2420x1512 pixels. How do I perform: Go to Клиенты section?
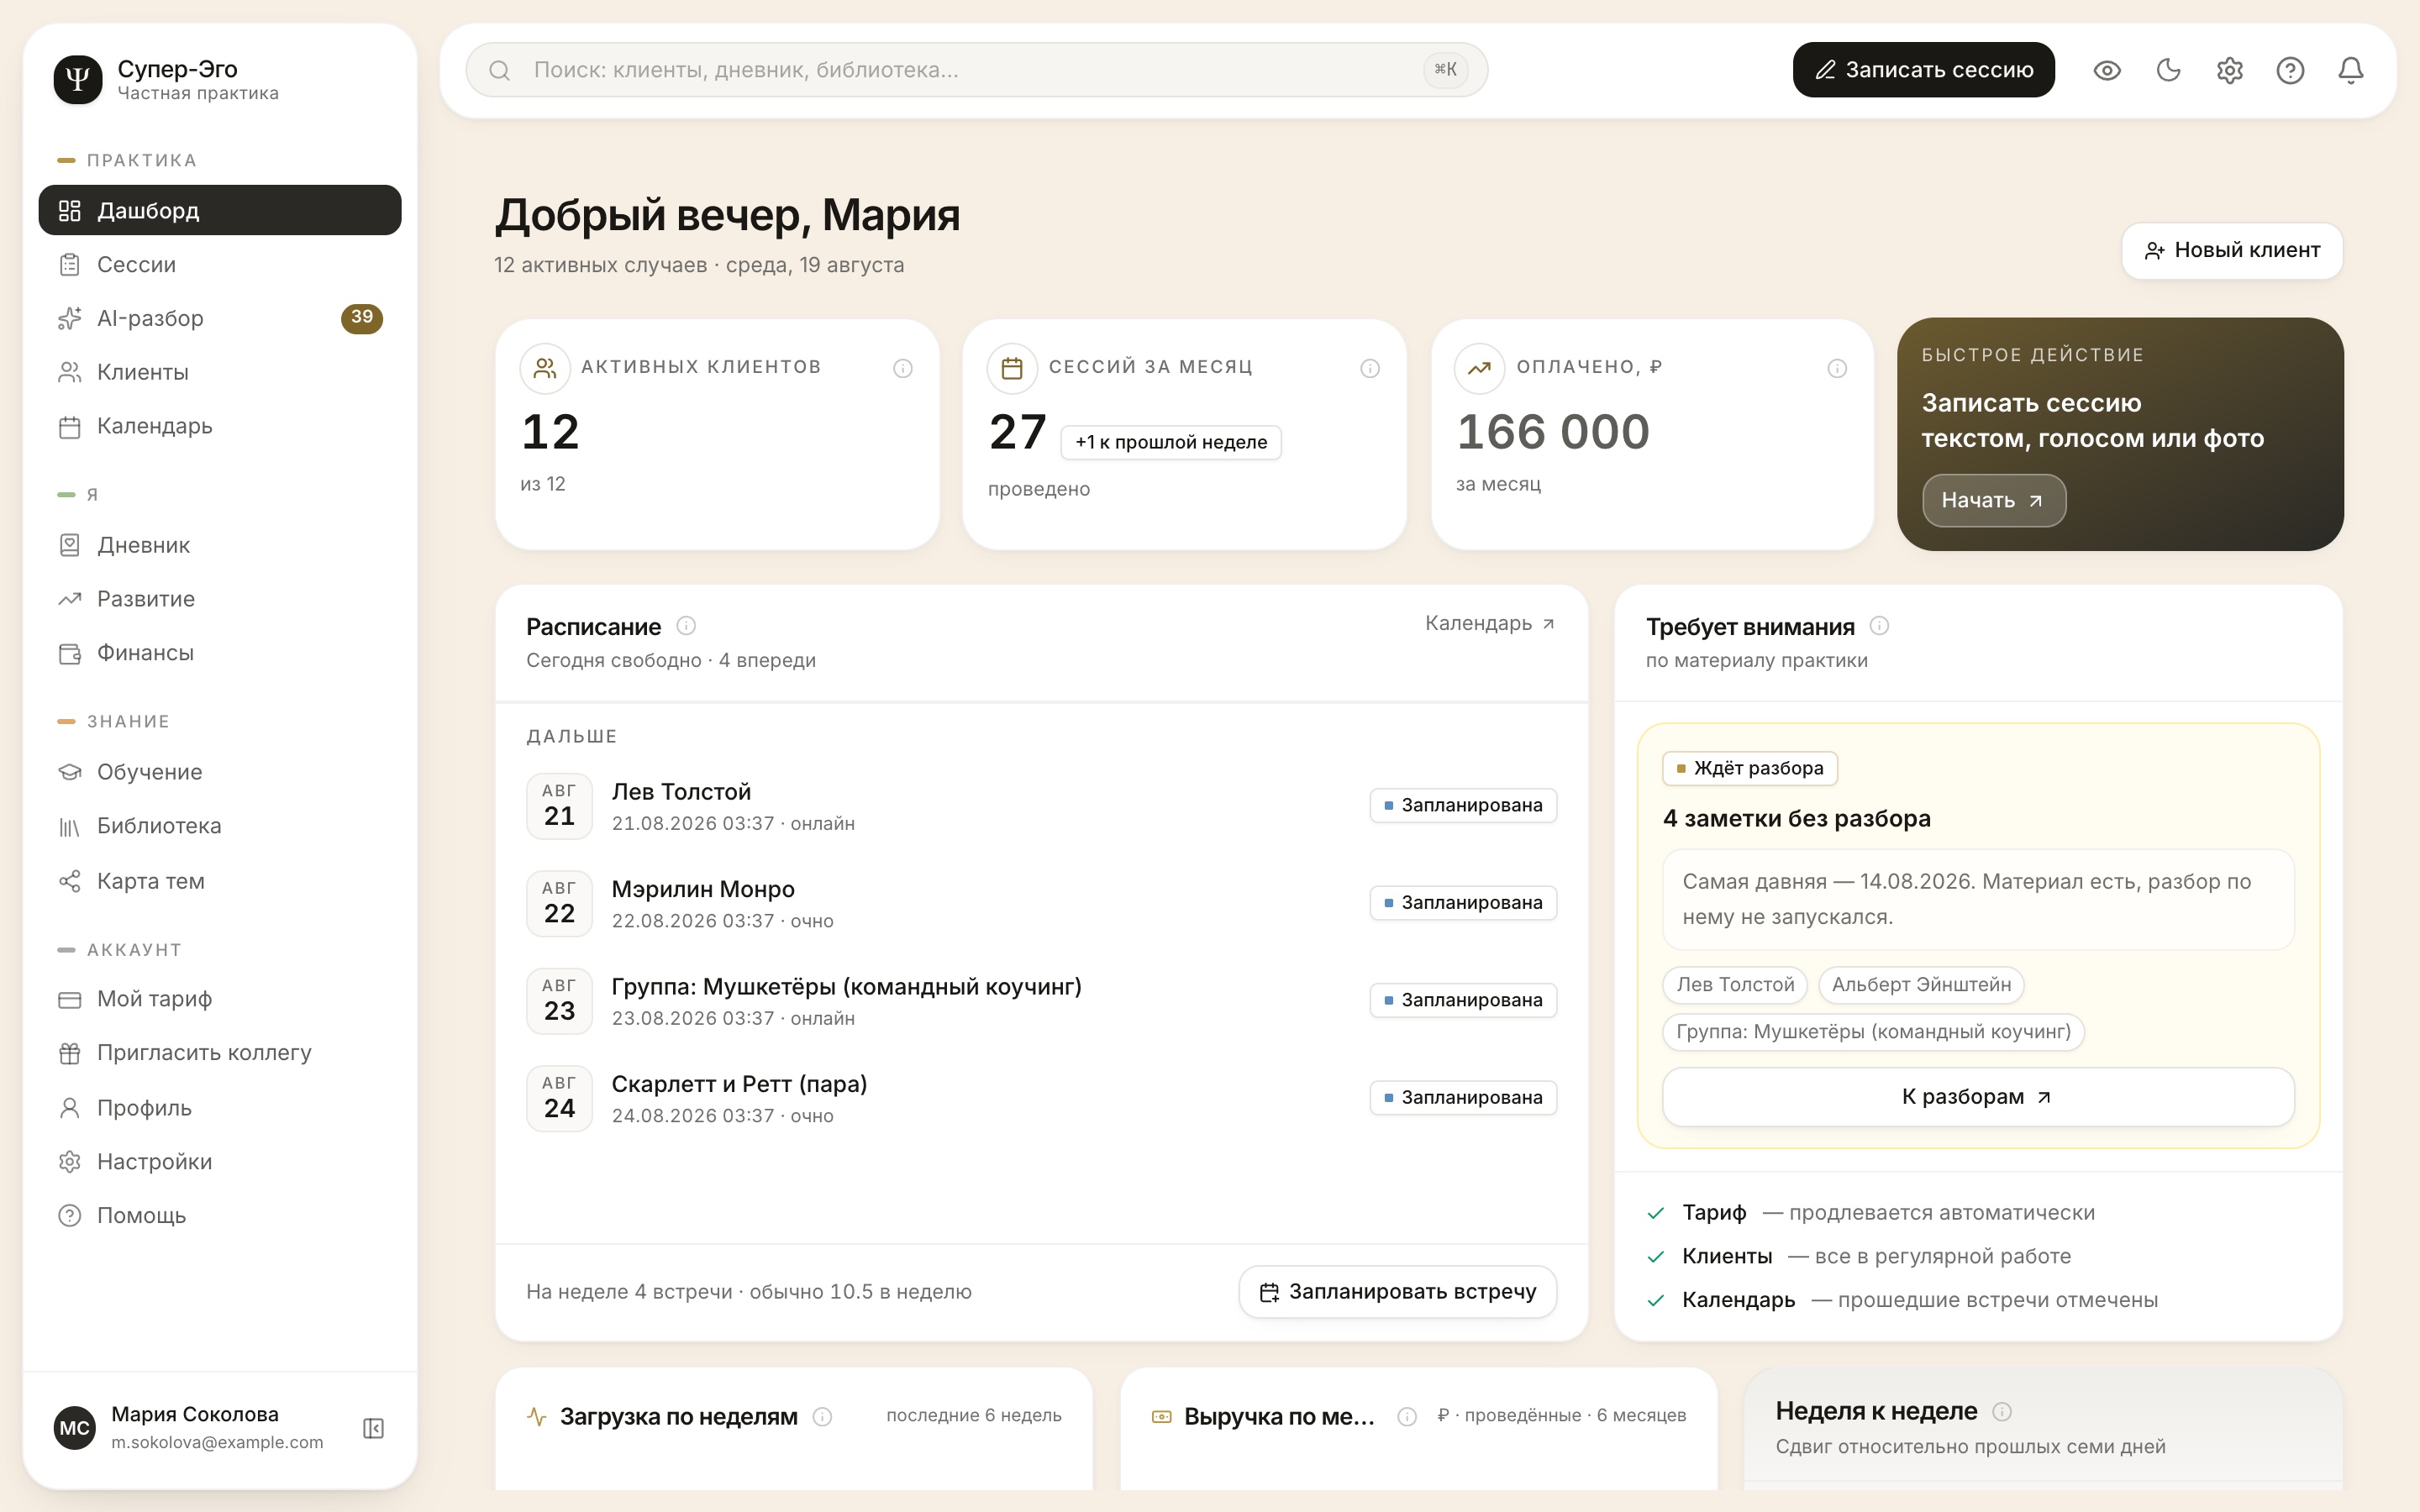220,372
